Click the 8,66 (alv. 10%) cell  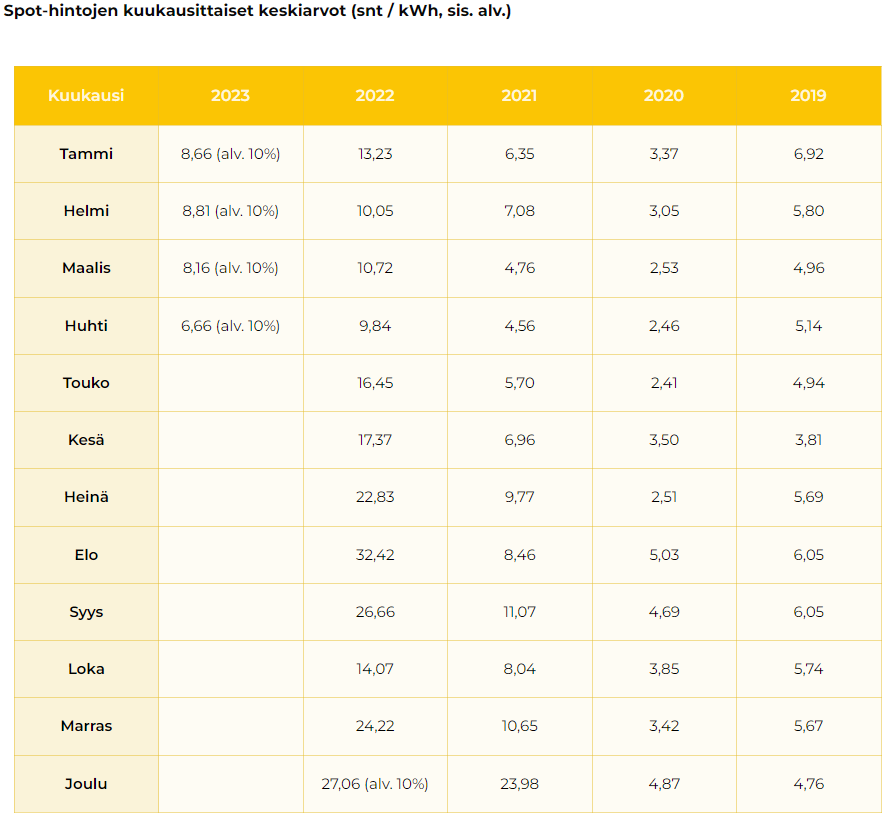230,154
